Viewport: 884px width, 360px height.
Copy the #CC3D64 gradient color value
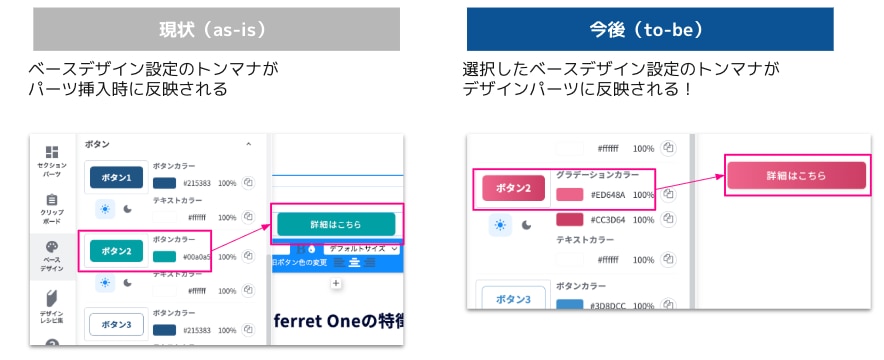pos(668,219)
